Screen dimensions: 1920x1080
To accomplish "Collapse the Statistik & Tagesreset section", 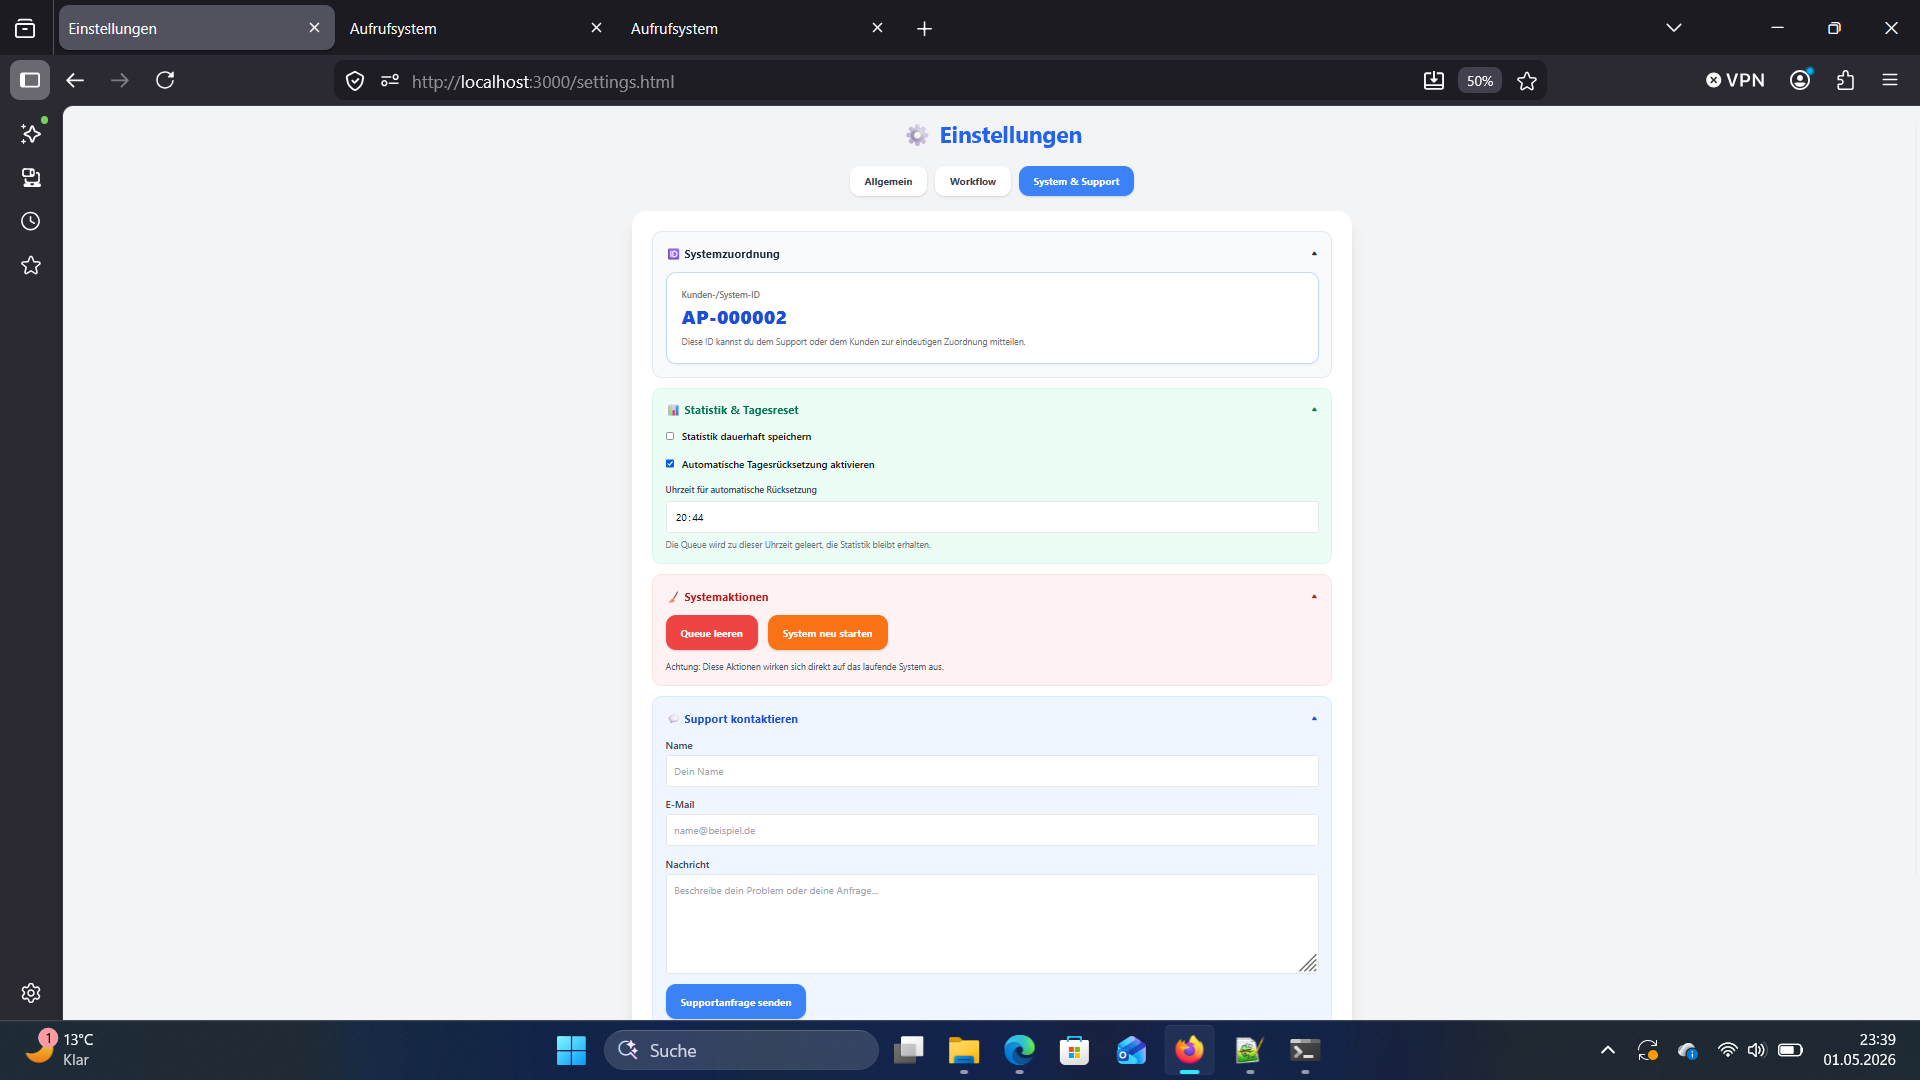I will tap(1313, 410).
